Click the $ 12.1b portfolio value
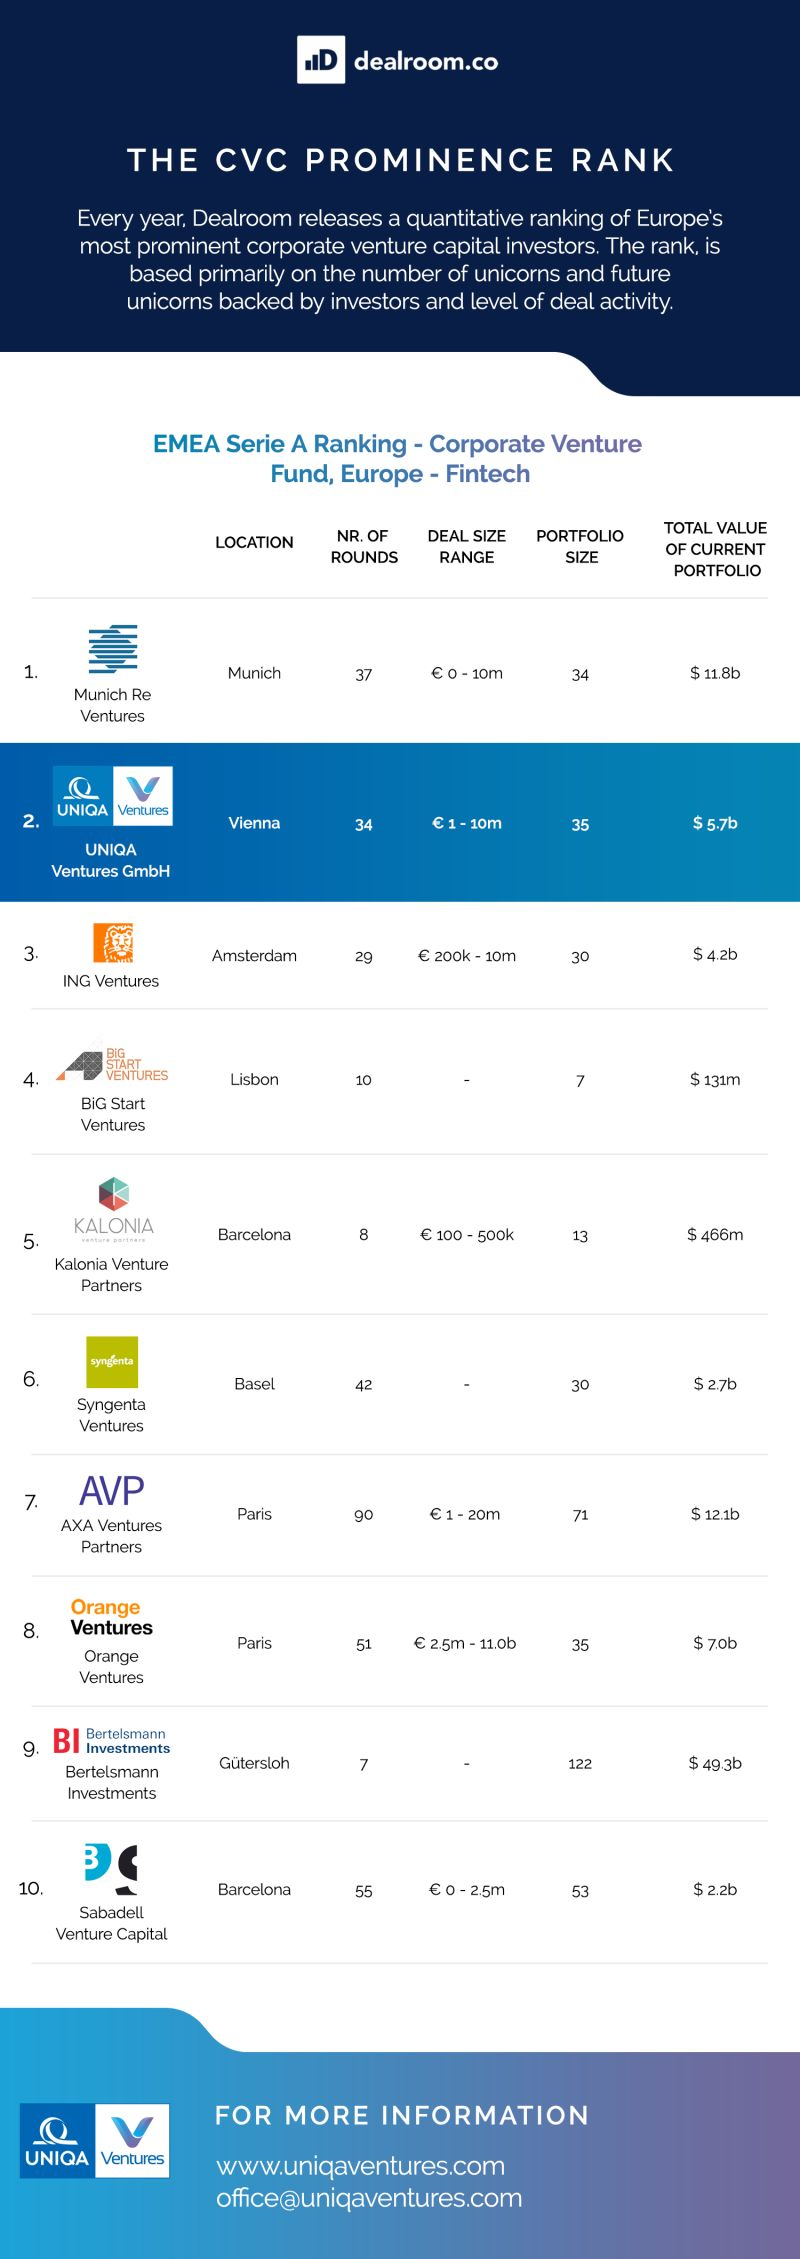 click(715, 1514)
